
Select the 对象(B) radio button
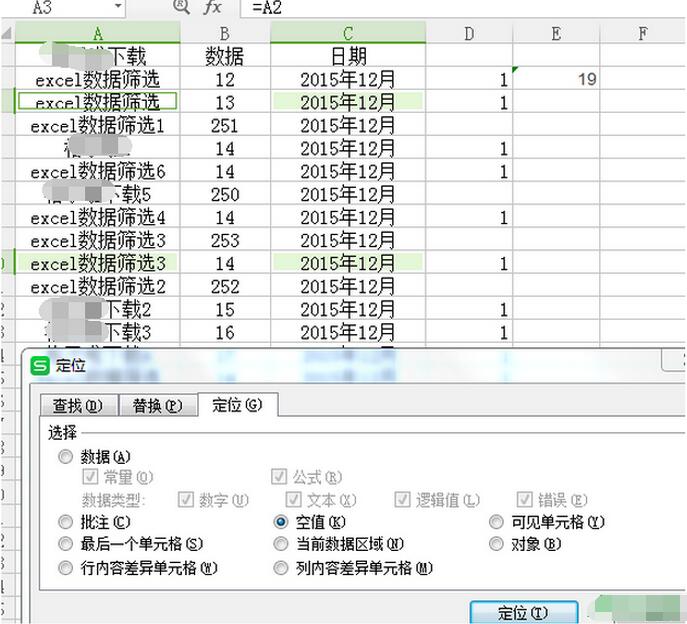coord(496,544)
